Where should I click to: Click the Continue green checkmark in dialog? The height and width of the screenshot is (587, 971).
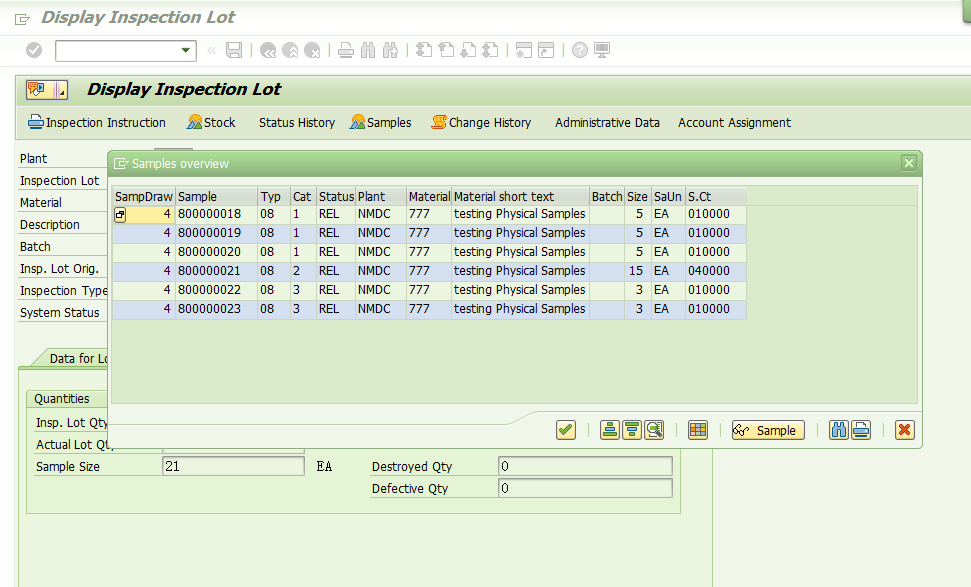(x=566, y=430)
